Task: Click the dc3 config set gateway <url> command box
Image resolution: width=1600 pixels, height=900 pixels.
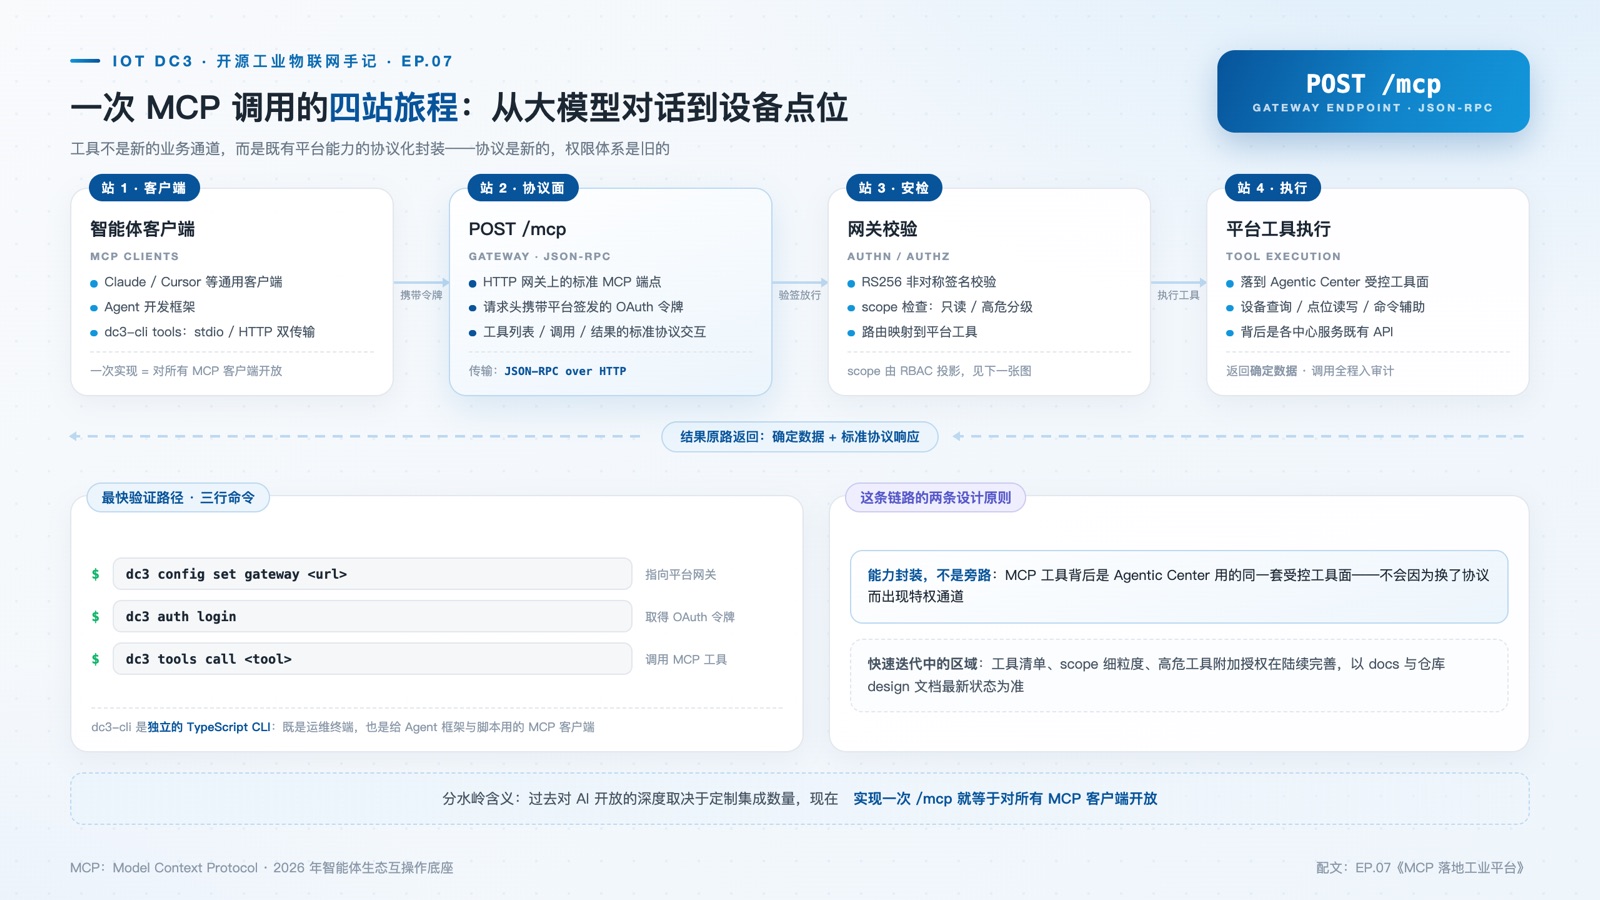Action: click(372, 574)
